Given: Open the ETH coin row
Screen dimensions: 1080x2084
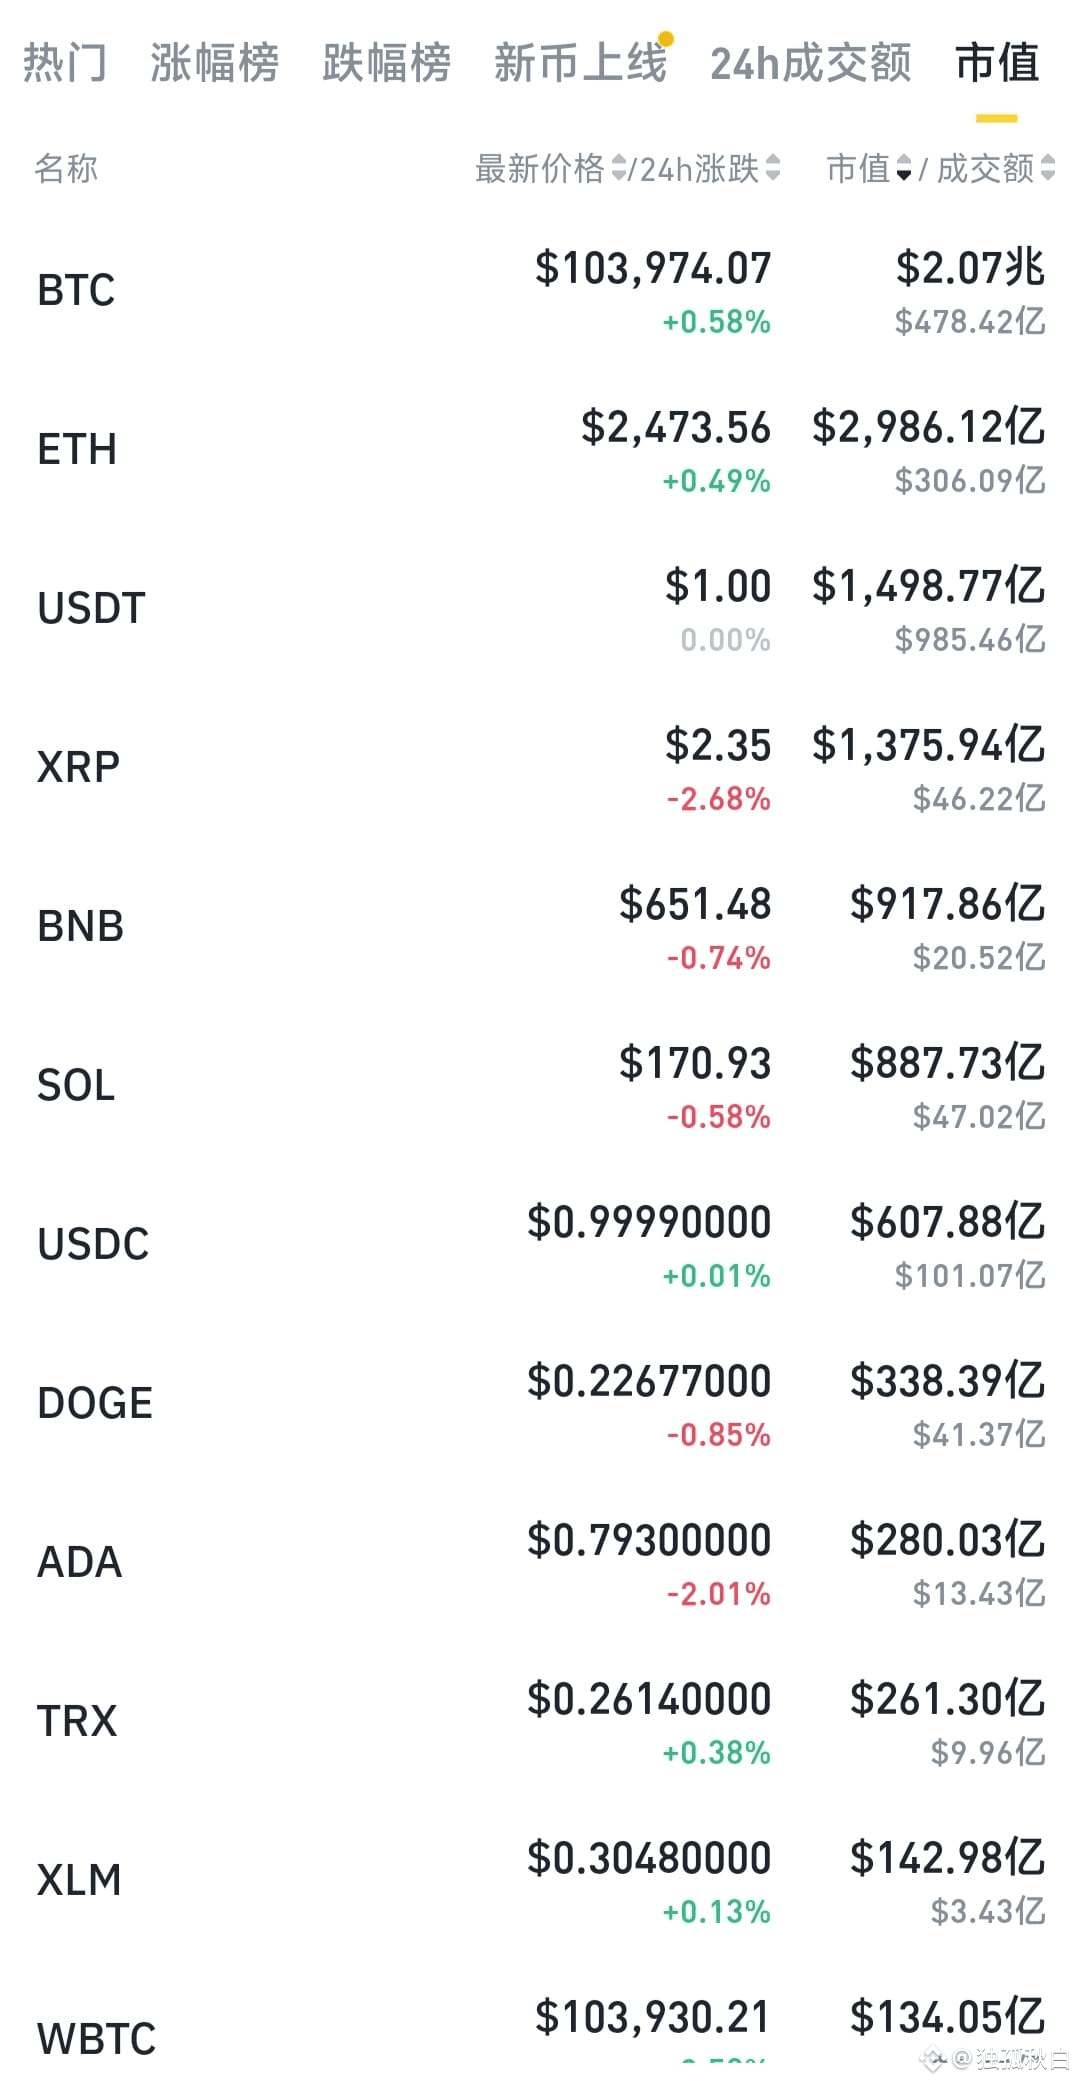Looking at the screenshot, I should click(540, 450).
